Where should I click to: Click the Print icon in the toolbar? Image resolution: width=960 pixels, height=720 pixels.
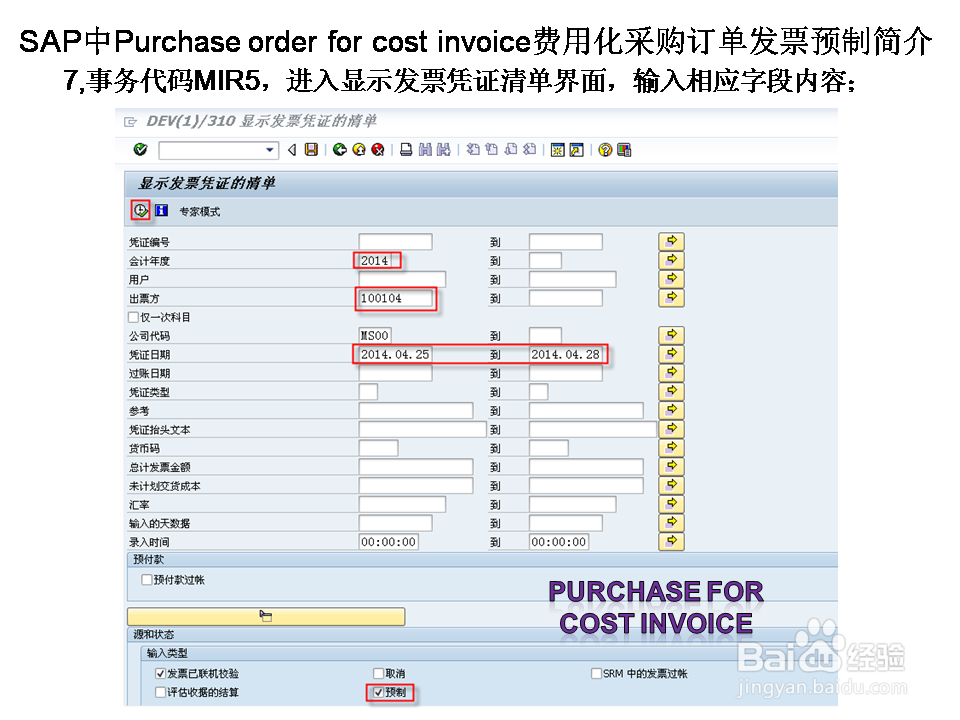pos(406,150)
